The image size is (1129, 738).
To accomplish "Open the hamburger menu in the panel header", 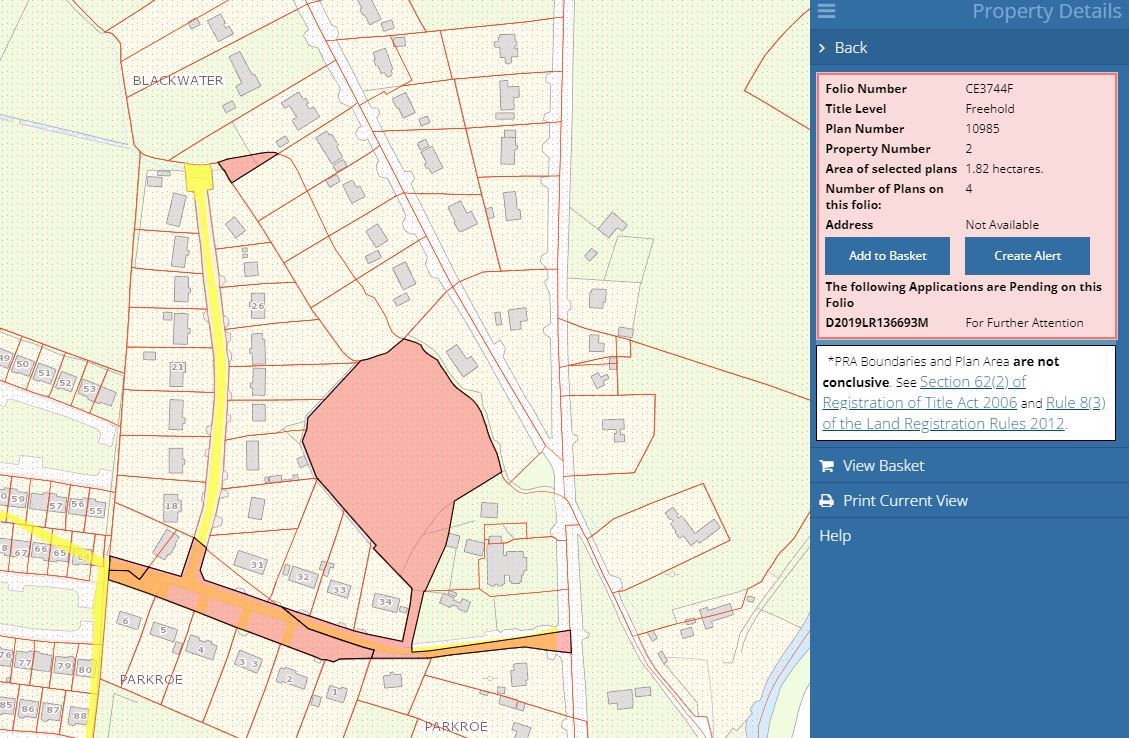I will [x=826, y=12].
